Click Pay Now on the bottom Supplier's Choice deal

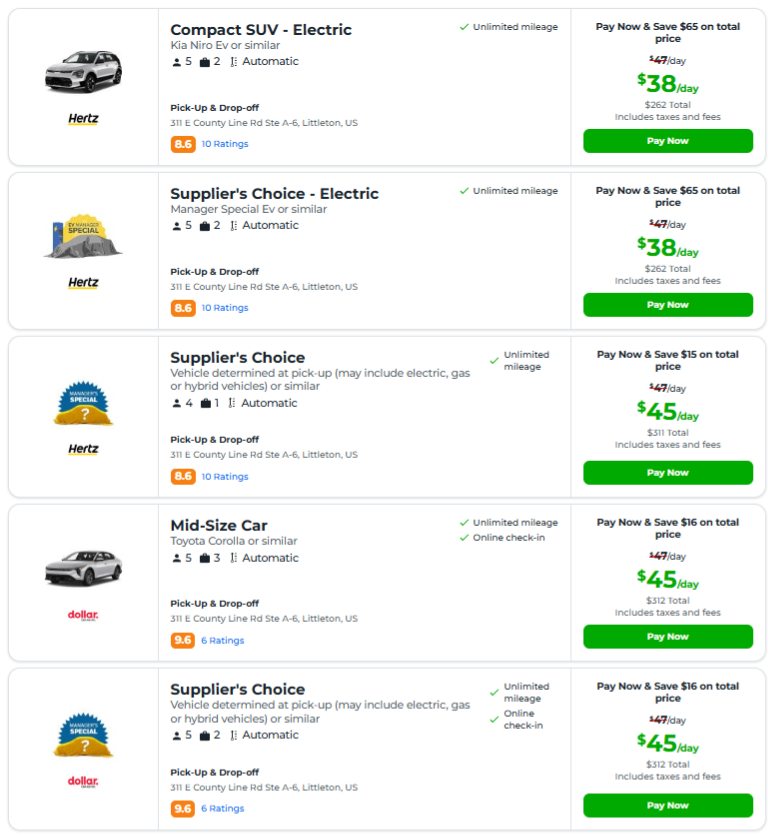(667, 805)
